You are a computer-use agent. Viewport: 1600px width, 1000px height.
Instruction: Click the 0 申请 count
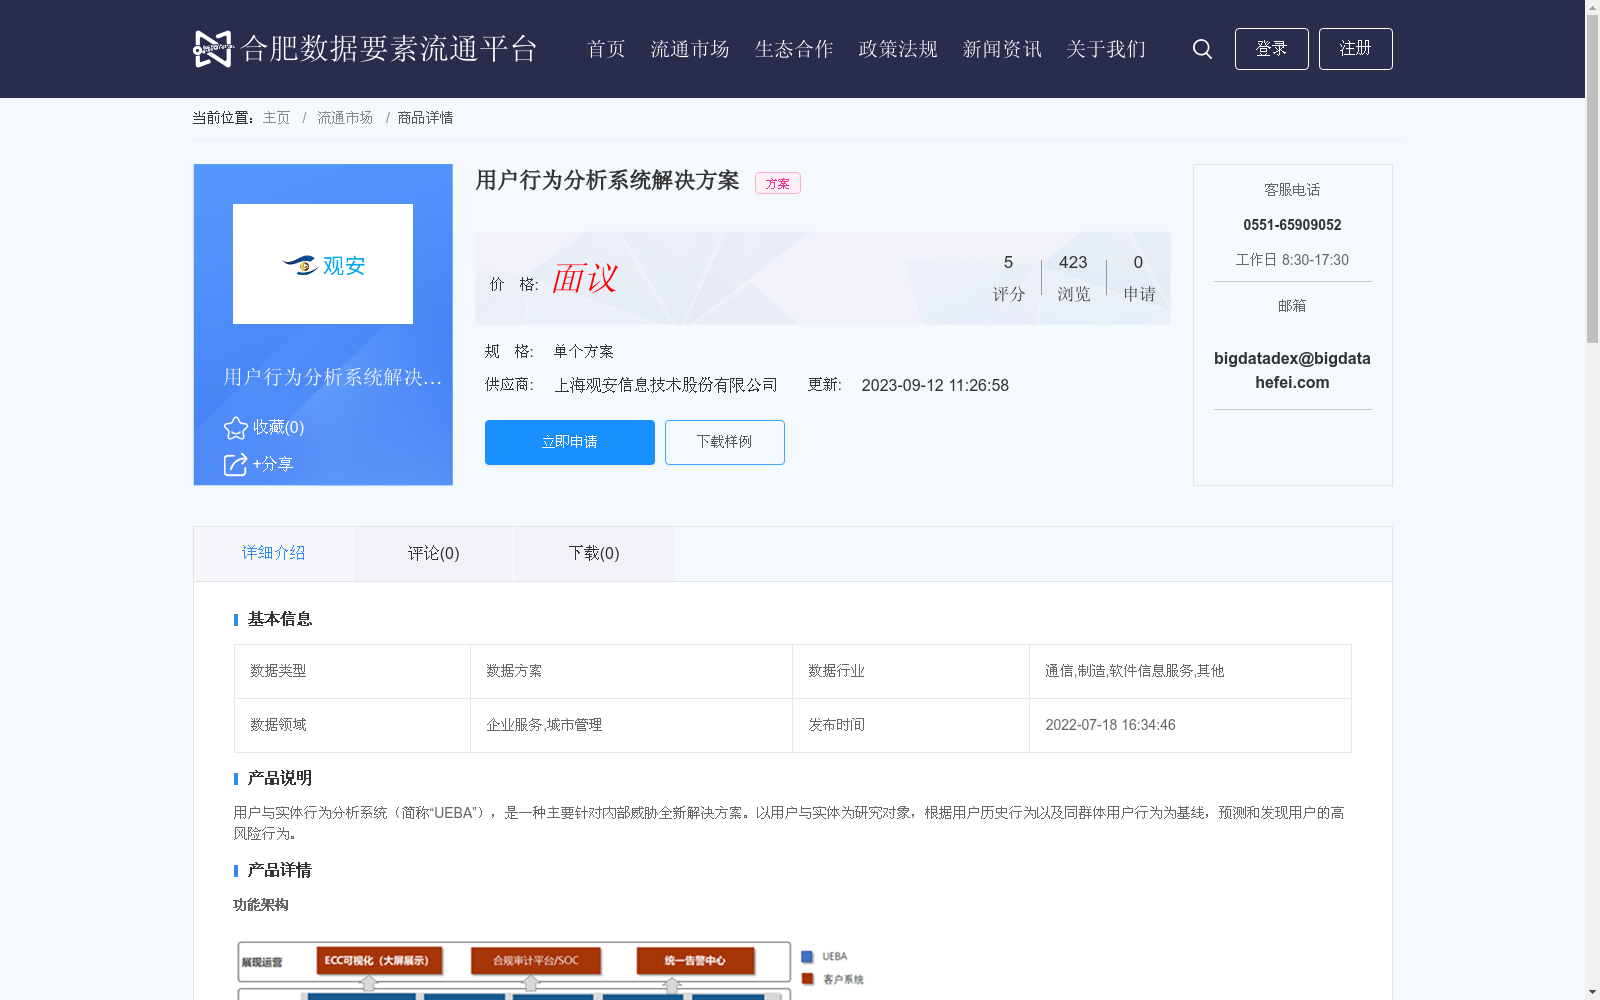(x=1138, y=278)
